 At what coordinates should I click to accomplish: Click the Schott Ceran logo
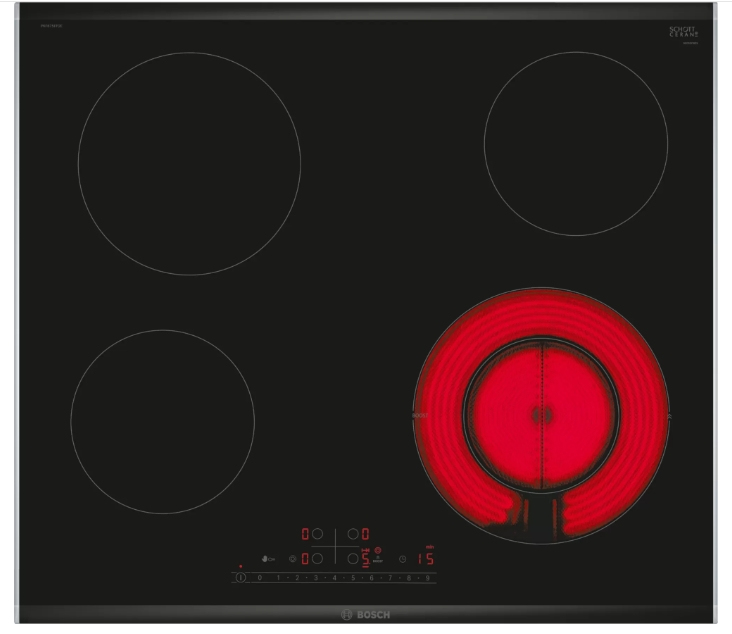coord(682,32)
